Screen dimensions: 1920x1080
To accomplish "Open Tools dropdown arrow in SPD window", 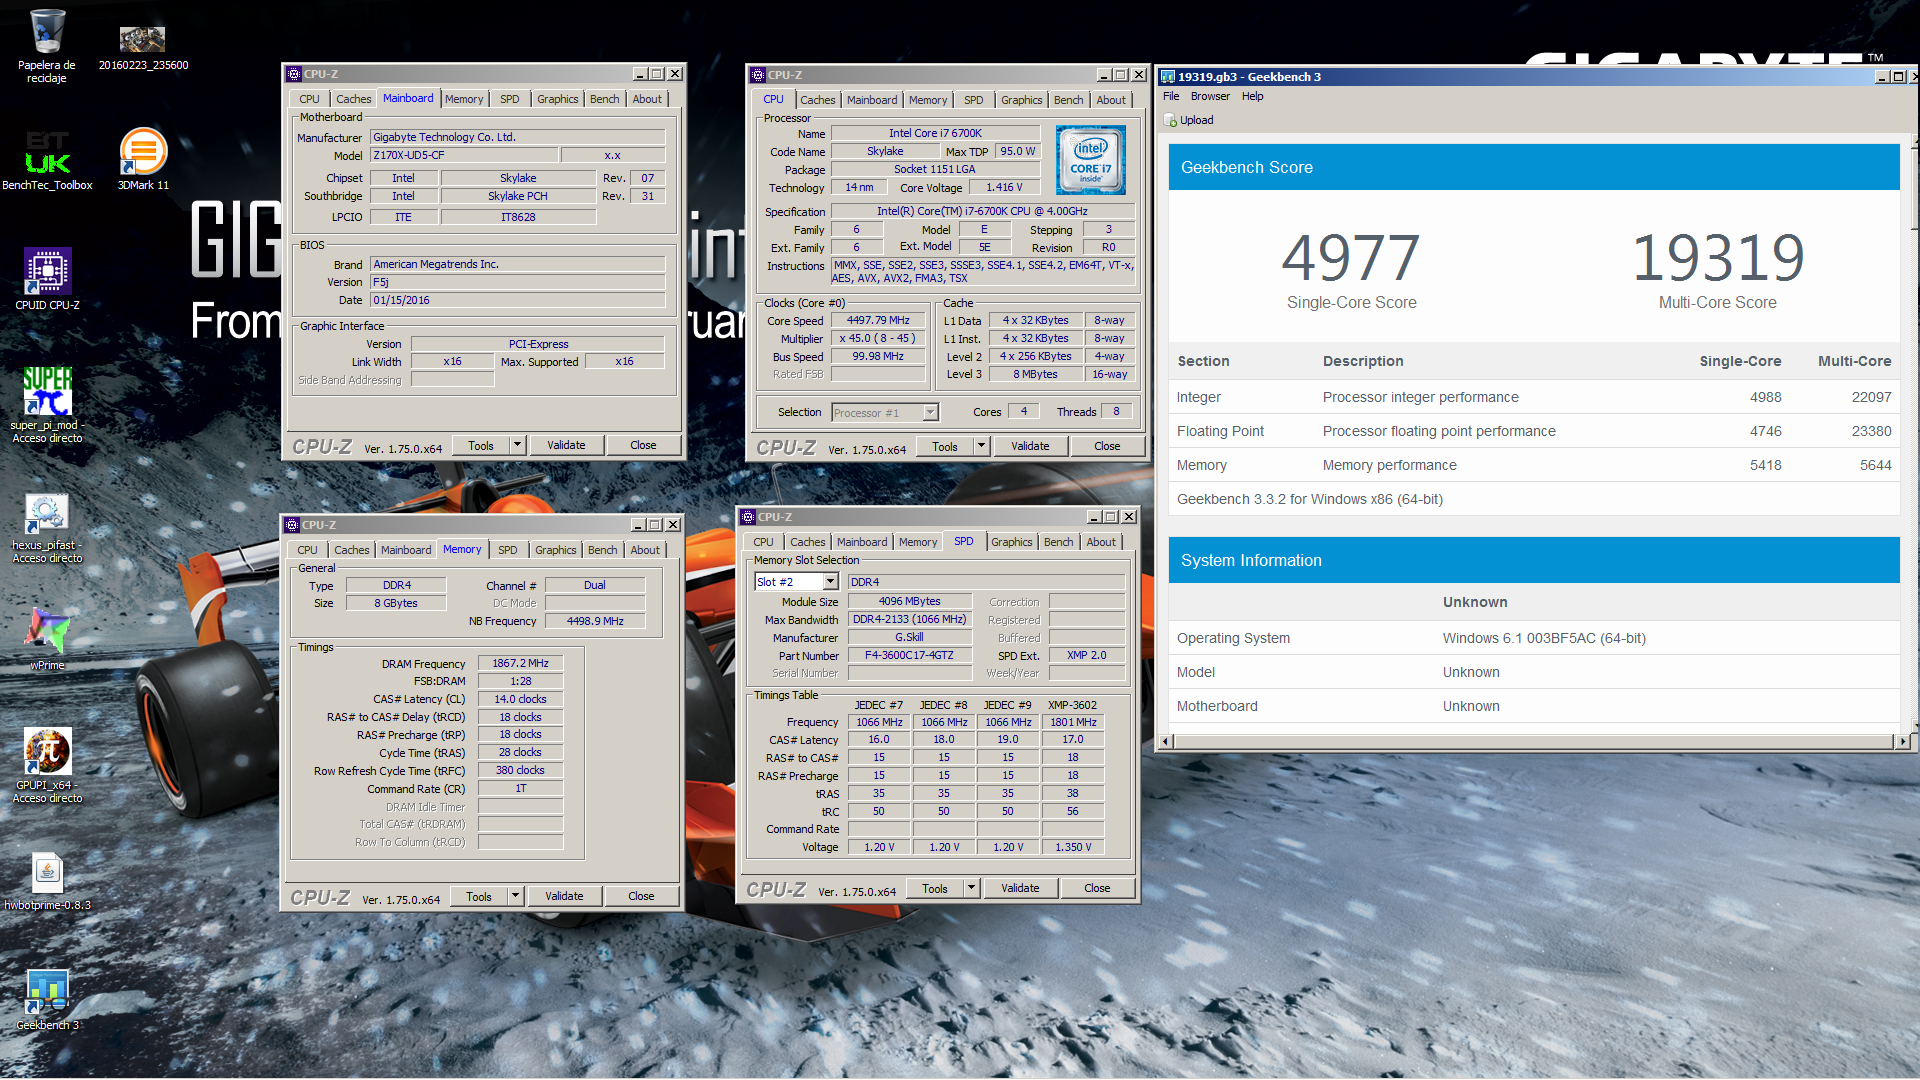I will (x=971, y=888).
